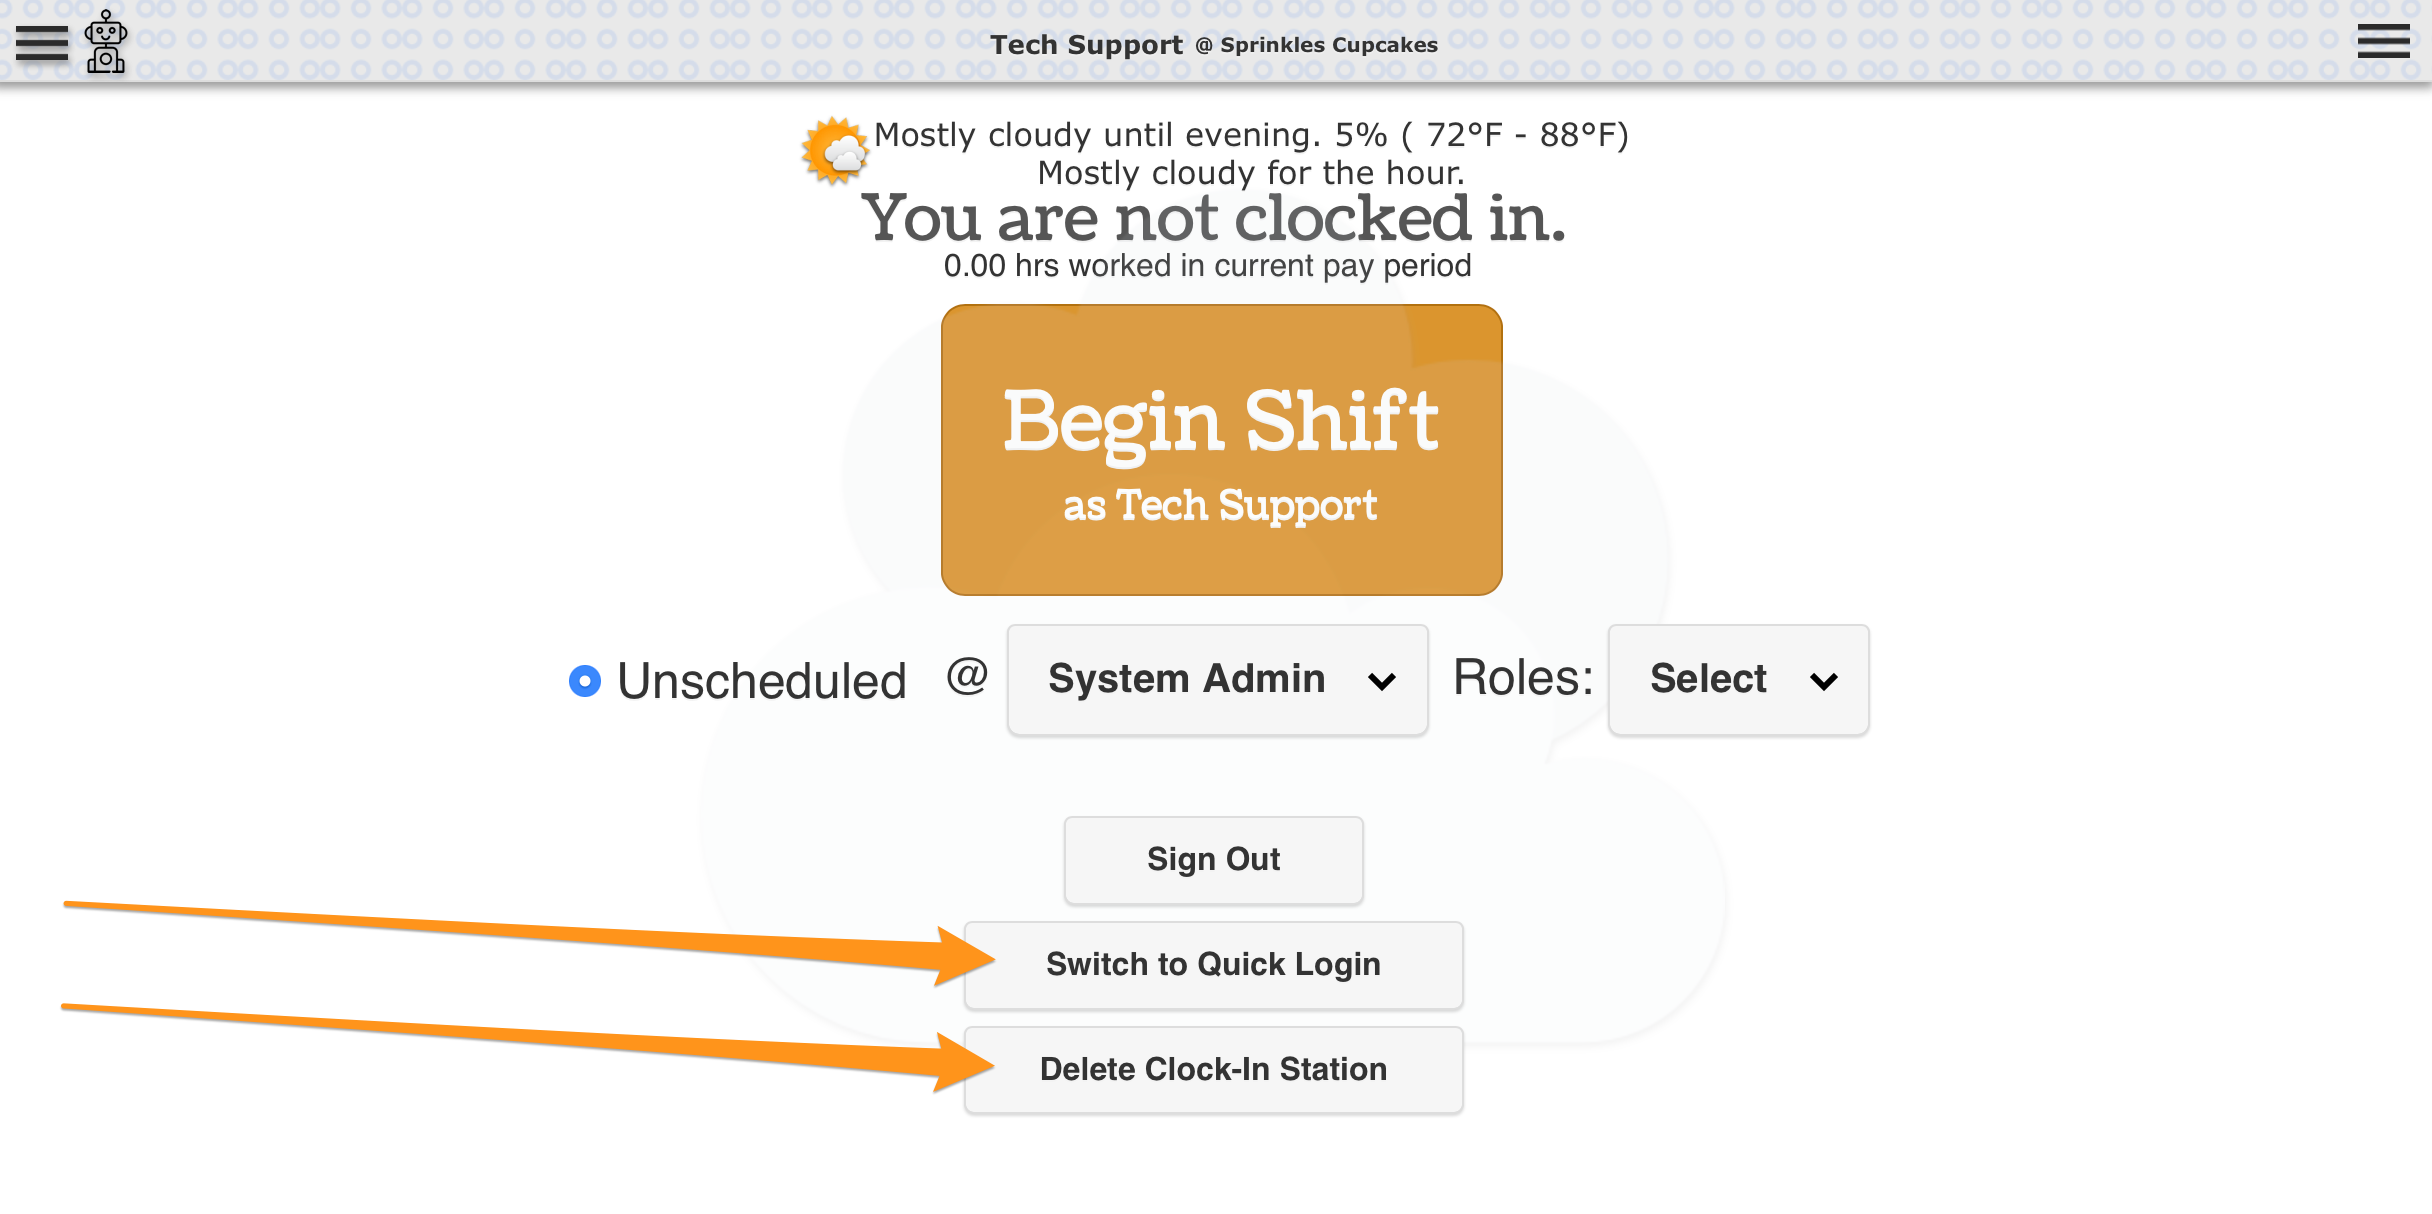Click the Sprinkles Cupcakes company name

[x=1328, y=45]
